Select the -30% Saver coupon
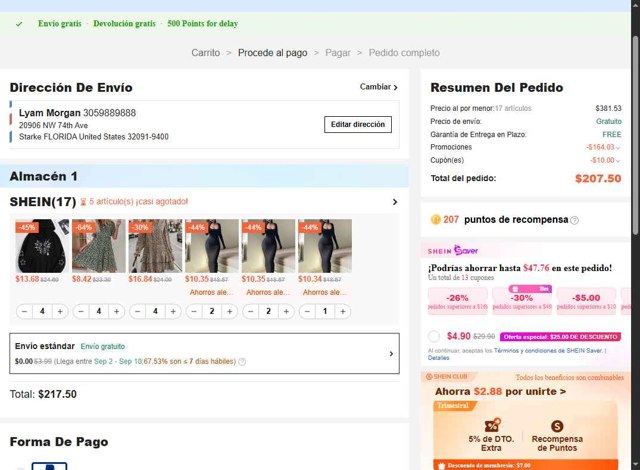Viewport: 640px width, 470px height. click(522, 301)
